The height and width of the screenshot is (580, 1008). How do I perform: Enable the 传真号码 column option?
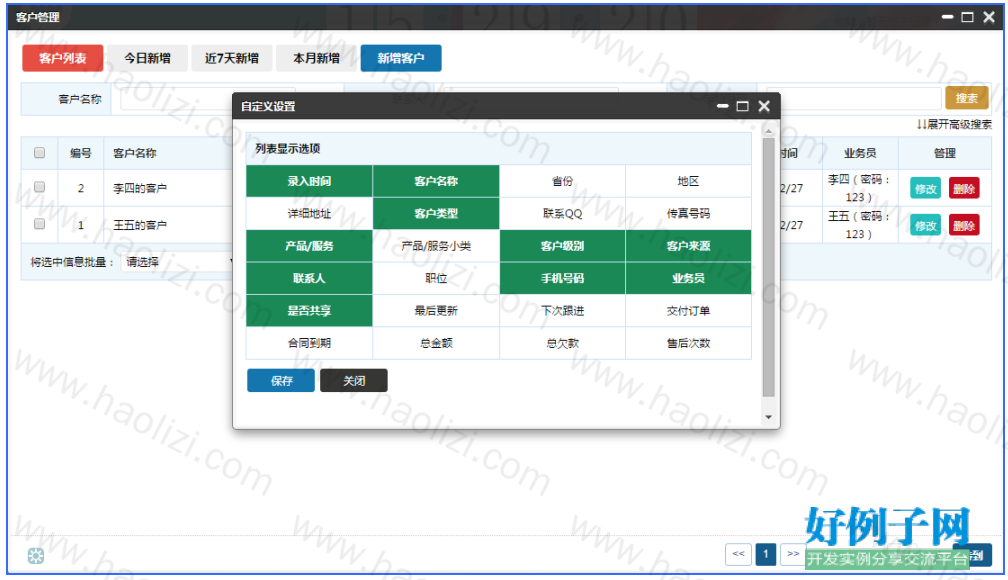coord(688,213)
